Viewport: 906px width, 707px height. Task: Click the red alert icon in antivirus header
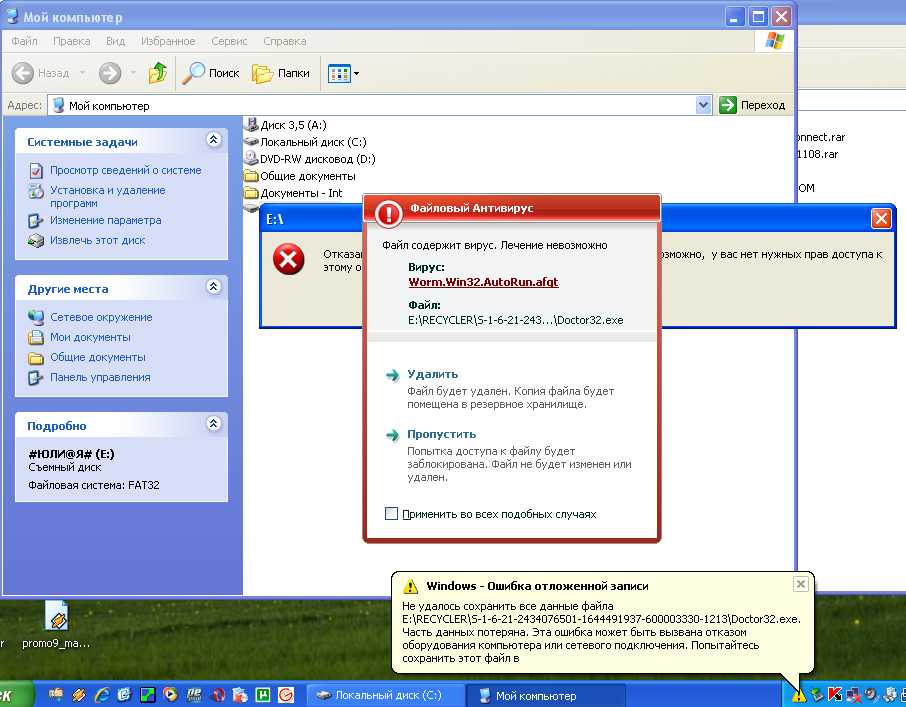click(x=389, y=214)
